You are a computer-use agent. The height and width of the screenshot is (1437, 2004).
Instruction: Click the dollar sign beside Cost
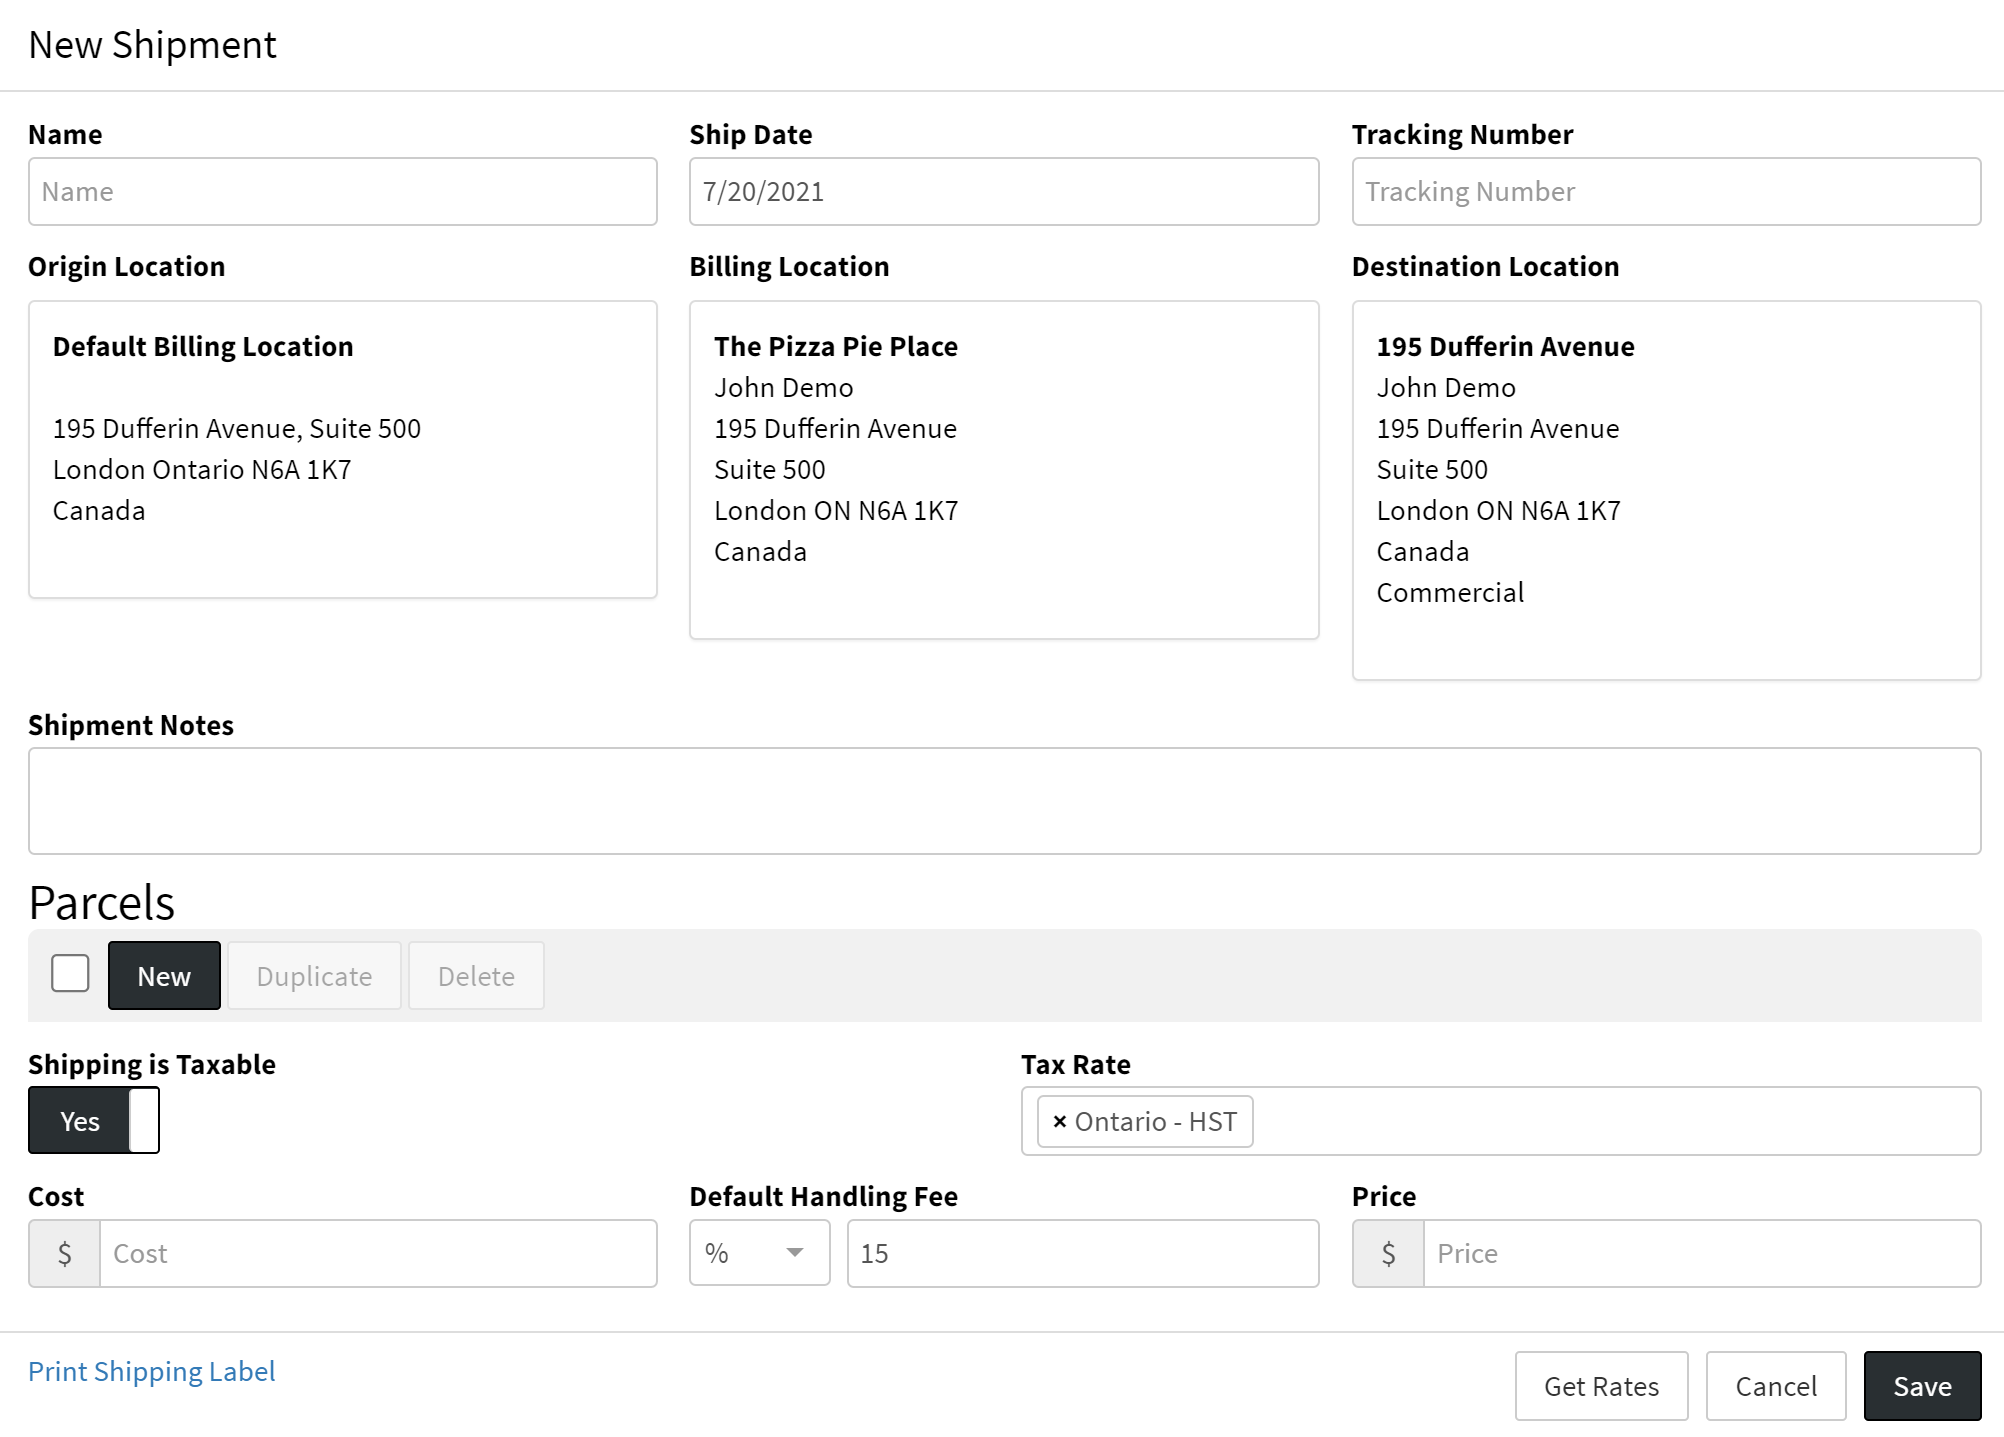click(x=64, y=1253)
